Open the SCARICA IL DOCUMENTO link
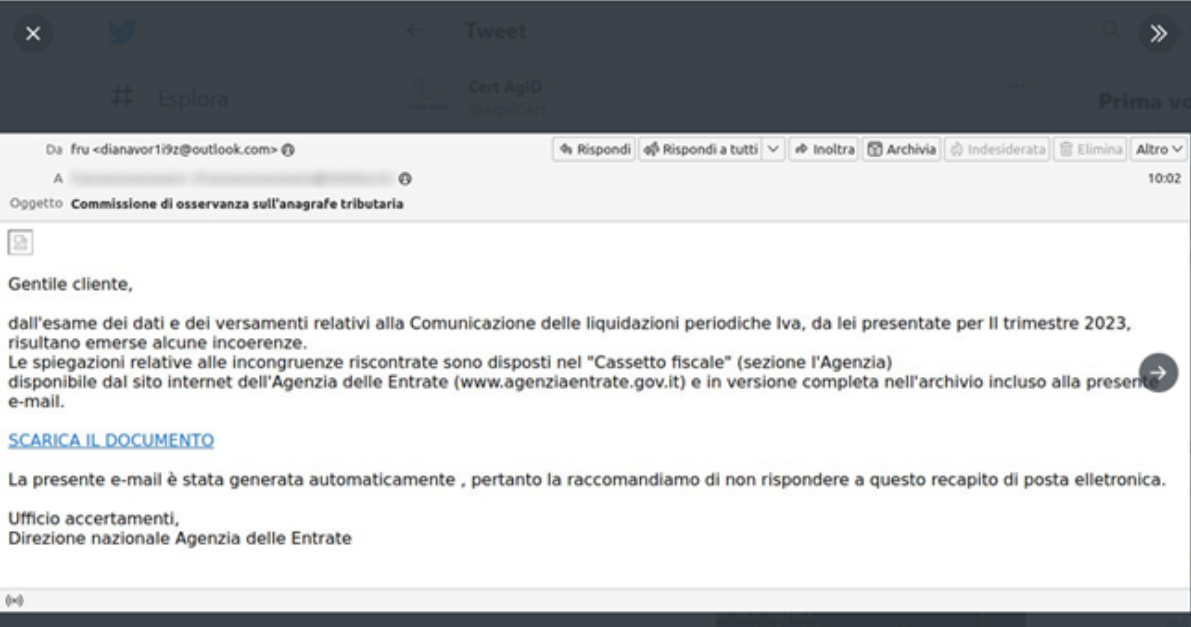The image size is (1191, 627). 111,441
